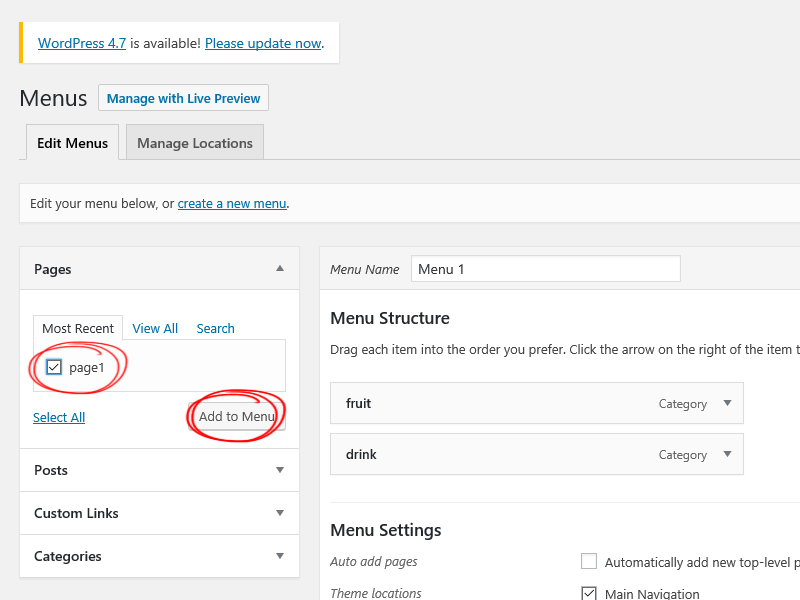Click the Add to Menu button
This screenshot has height=600, width=800.
click(237, 416)
